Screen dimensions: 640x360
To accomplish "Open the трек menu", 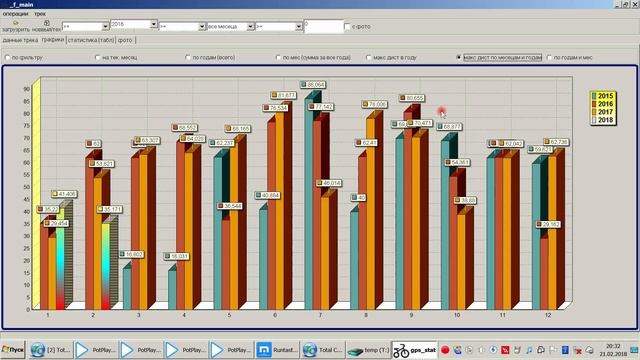I will click(x=40, y=14).
